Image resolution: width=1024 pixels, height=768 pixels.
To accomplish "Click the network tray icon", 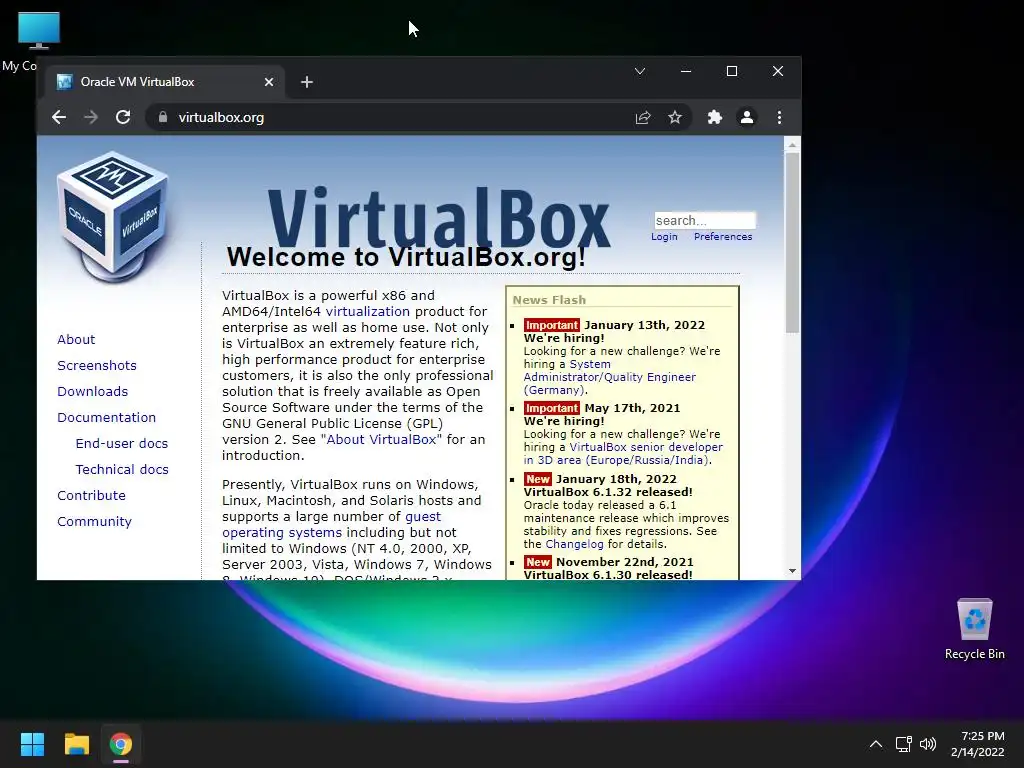I will click(x=904, y=744).
